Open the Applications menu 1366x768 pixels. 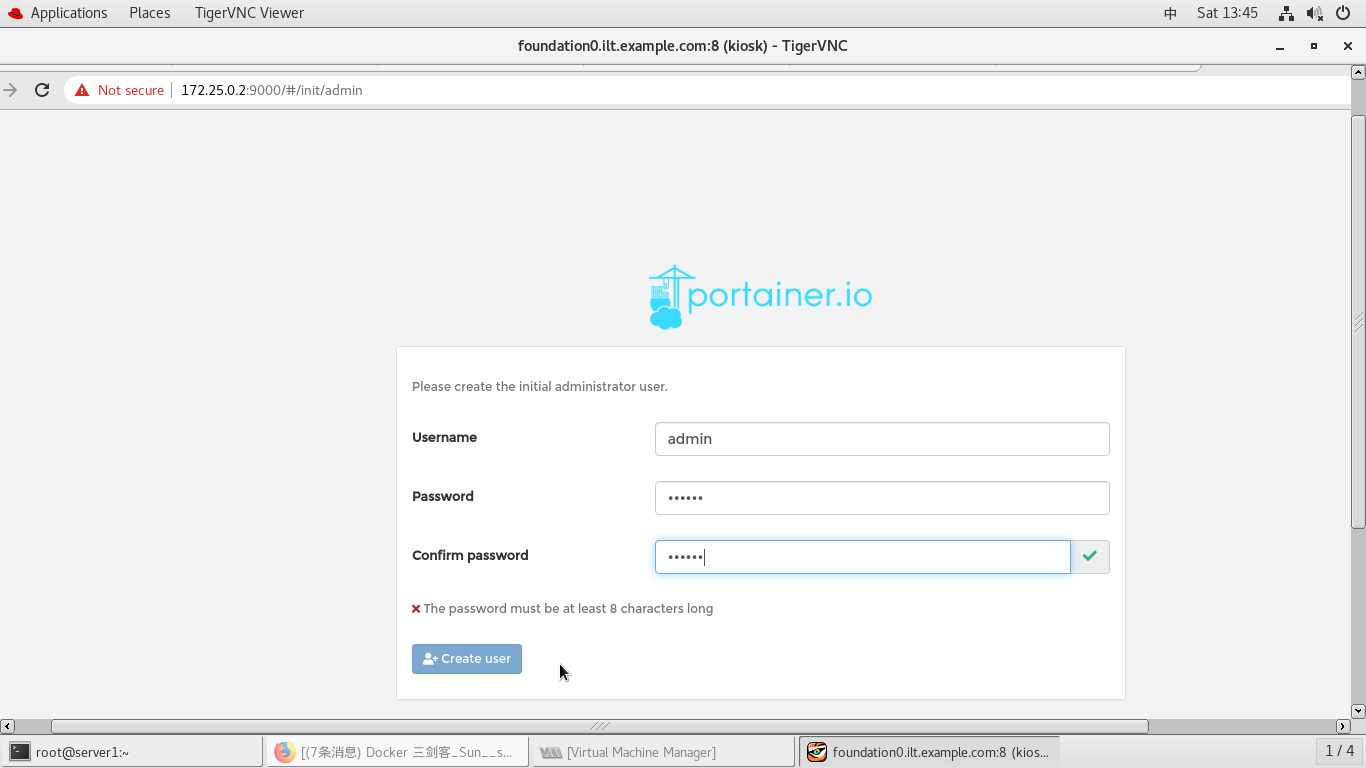coord(69,13)
